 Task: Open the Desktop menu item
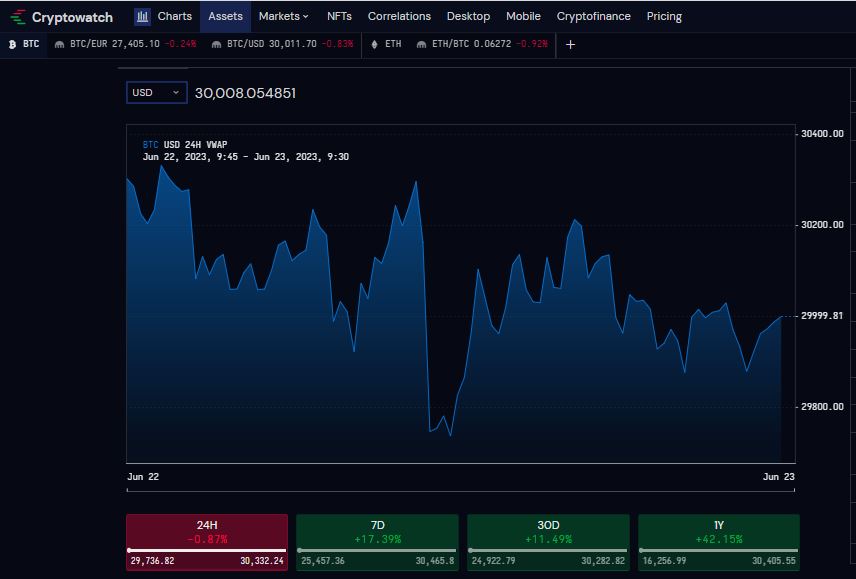pyautogui.click(x=468, y=16)
